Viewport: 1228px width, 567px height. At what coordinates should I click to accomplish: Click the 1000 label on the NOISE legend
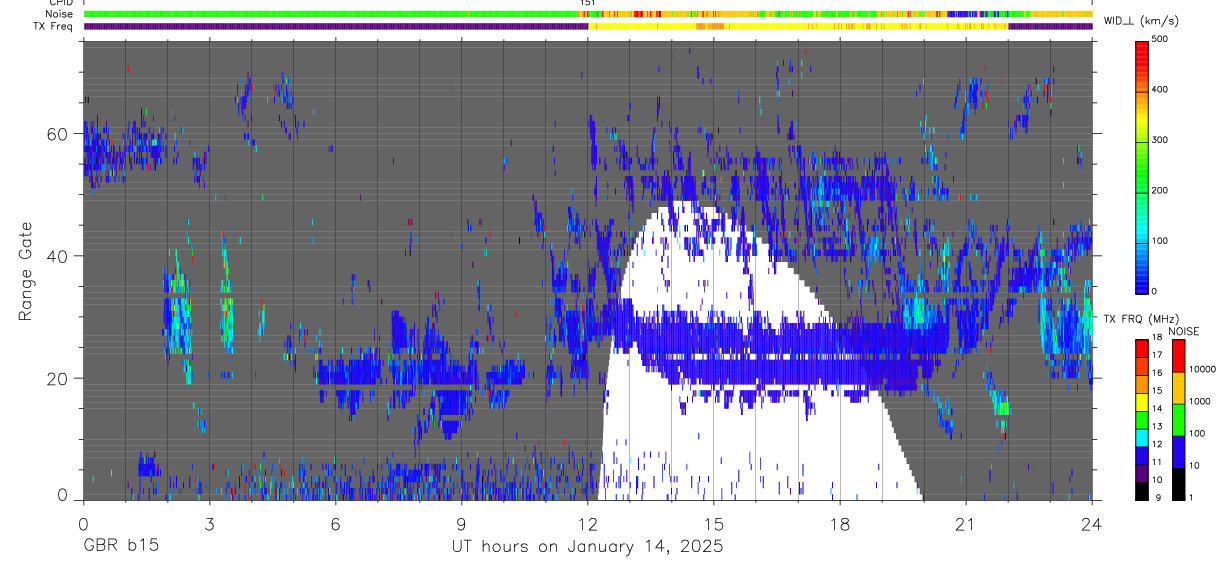(1200, 401)
